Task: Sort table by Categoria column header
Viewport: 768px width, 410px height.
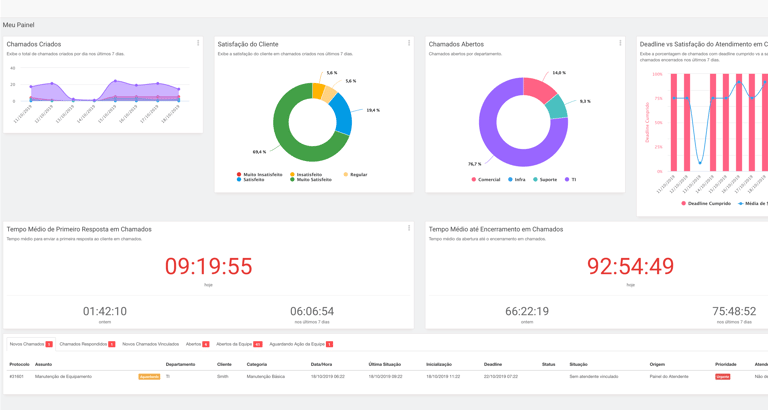Action: [257, 364]
